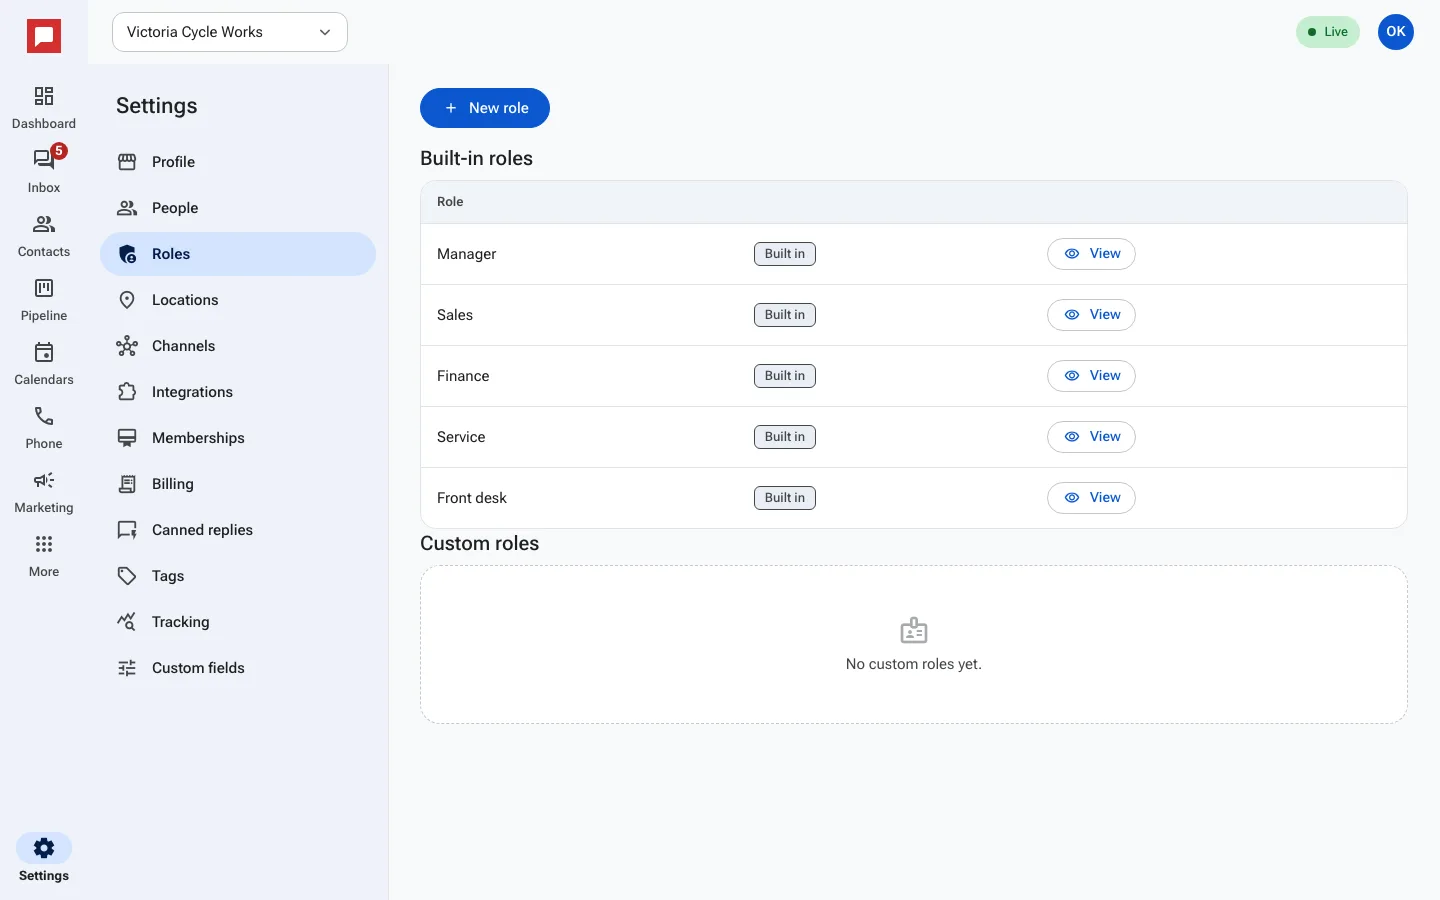Image resolution: width=1440 pixels, height=900 pixels.
Task: Open Memberships settings label
Action: point(198,438)
